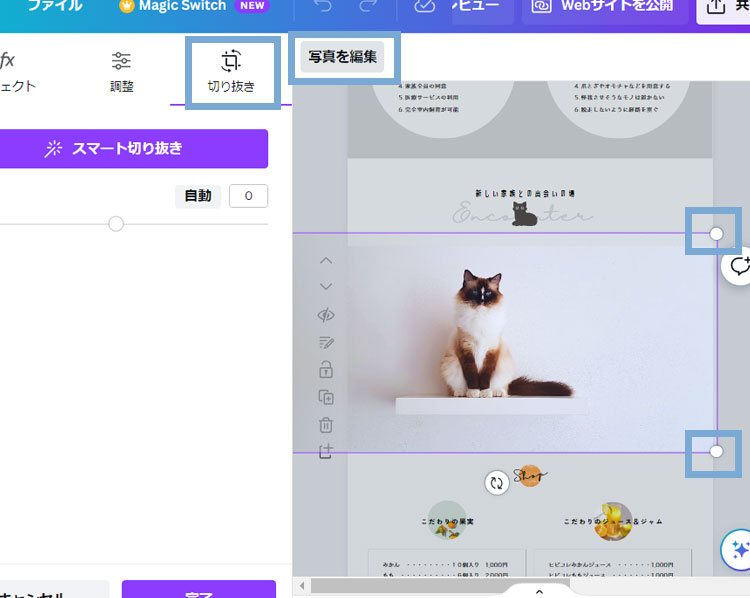Click the delete page trash icon
750x598 pixels.
click(326, 425)
